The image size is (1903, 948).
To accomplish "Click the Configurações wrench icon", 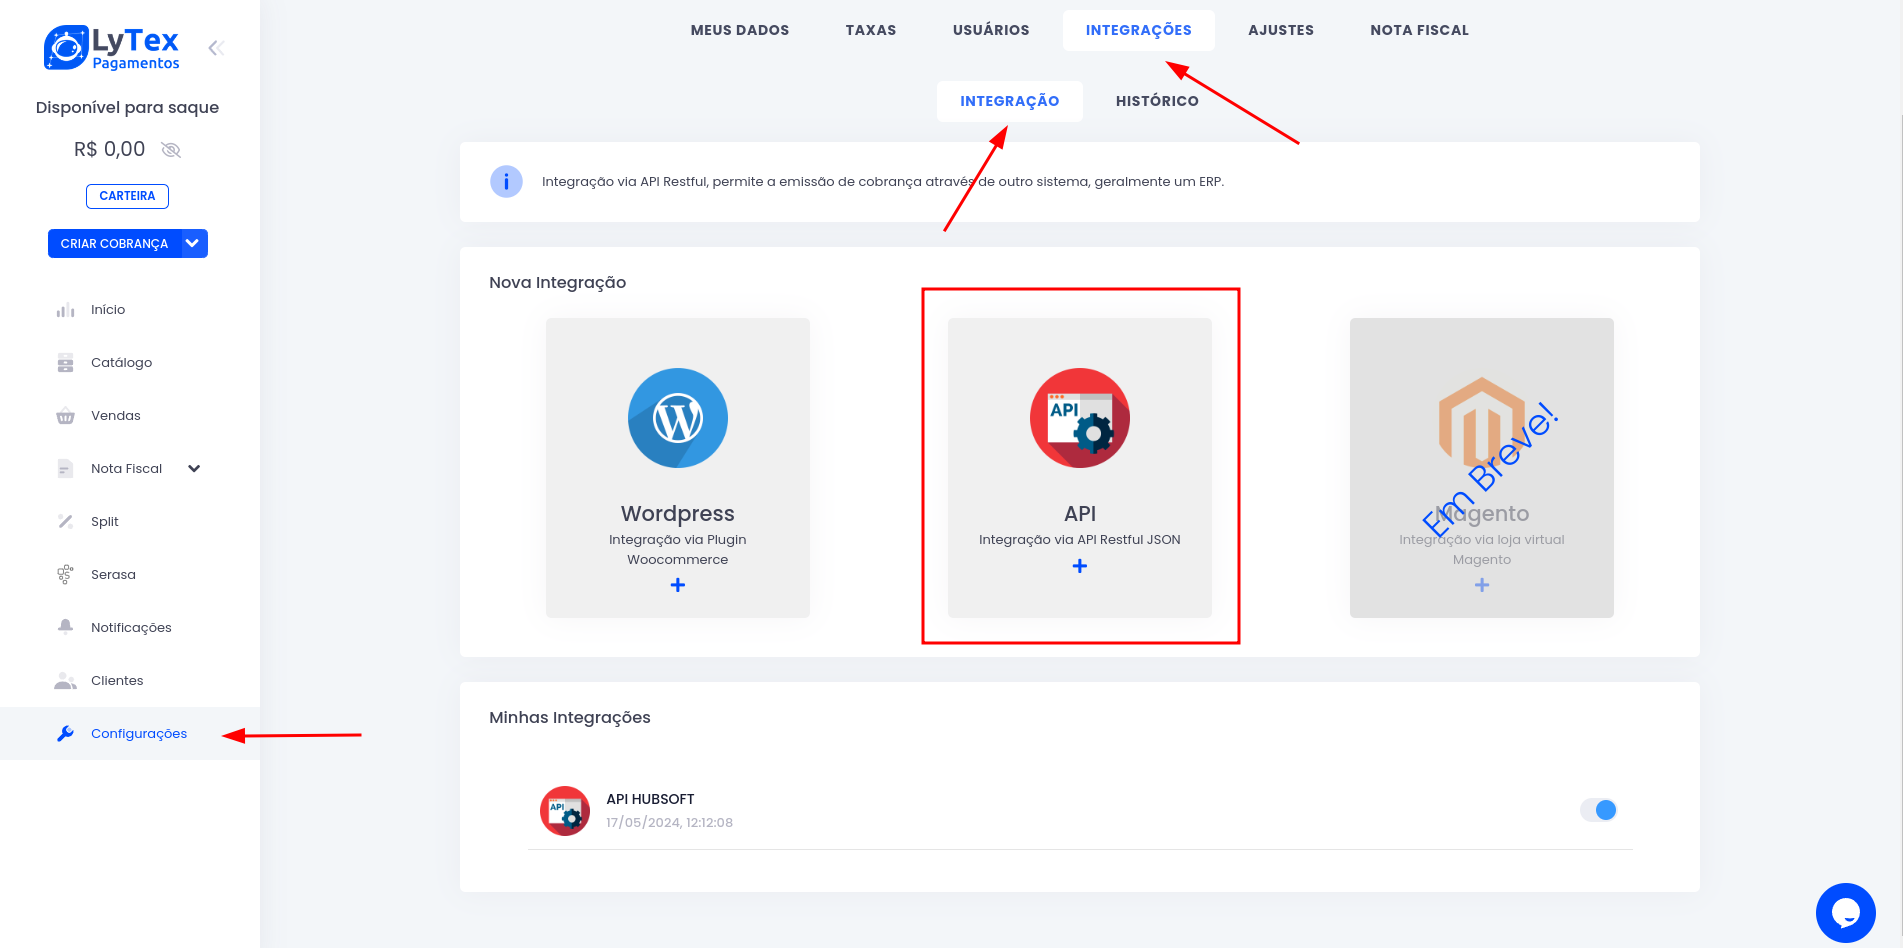I will pyautogui.click(x=65, y=734).
